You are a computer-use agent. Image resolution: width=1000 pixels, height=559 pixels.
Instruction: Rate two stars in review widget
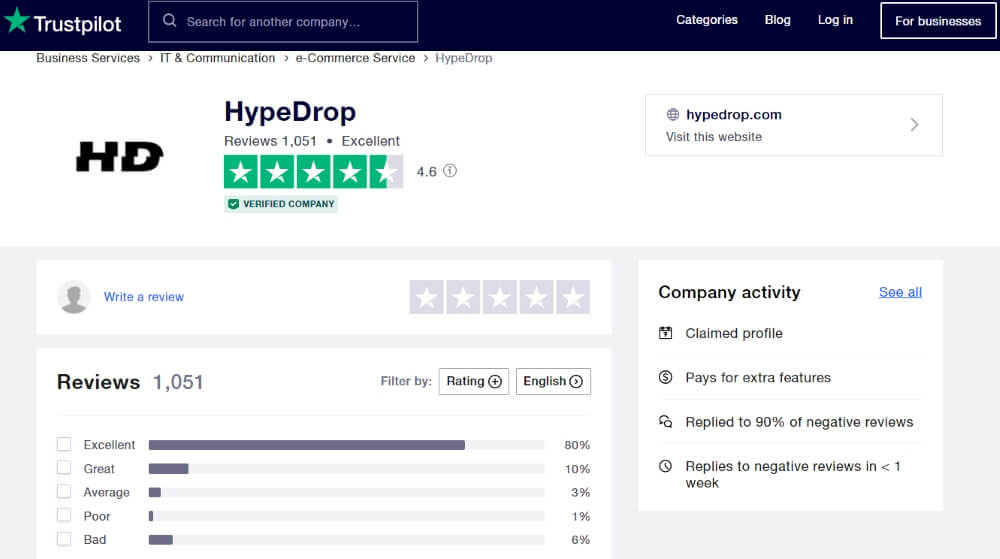(x=463, y=297)
